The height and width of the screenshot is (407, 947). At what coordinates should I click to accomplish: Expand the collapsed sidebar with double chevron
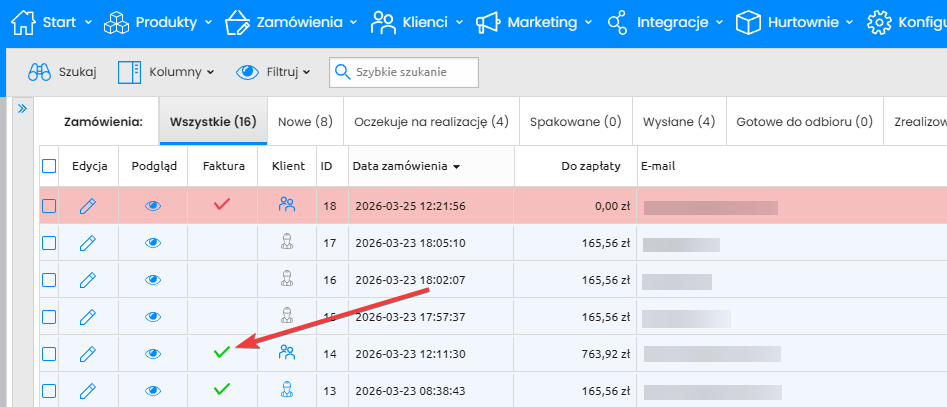(x=22, y=108)
